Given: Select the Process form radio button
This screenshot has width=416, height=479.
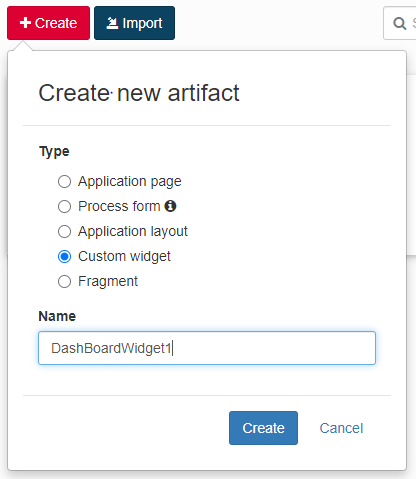Looking at the screenshot, I should [x=64, y=206].
